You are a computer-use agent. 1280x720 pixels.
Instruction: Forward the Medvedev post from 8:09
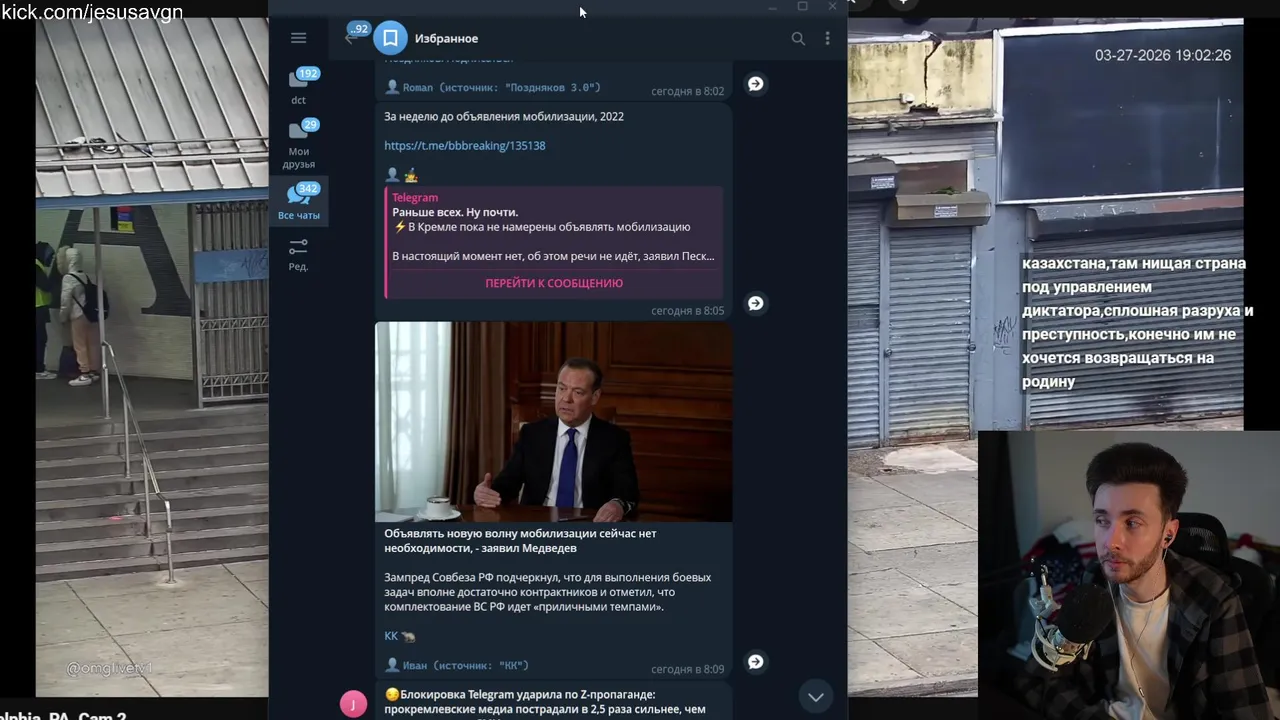[x=756, y=661]
